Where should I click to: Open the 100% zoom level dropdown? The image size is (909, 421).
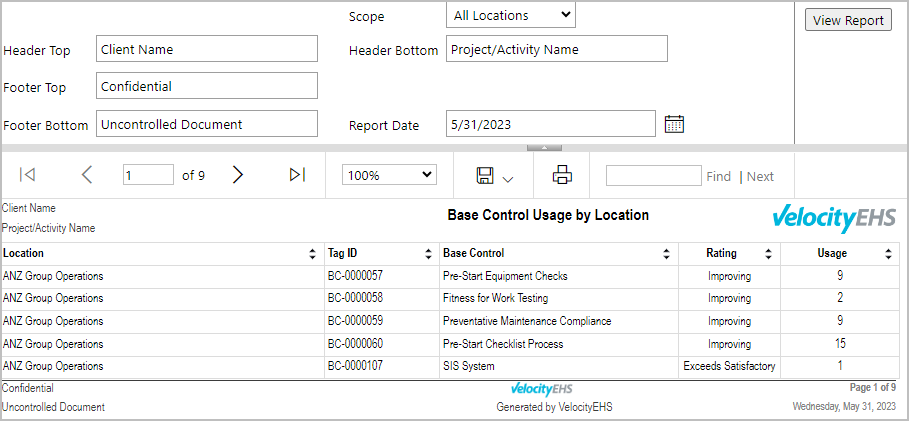click(x=389, y=175)
